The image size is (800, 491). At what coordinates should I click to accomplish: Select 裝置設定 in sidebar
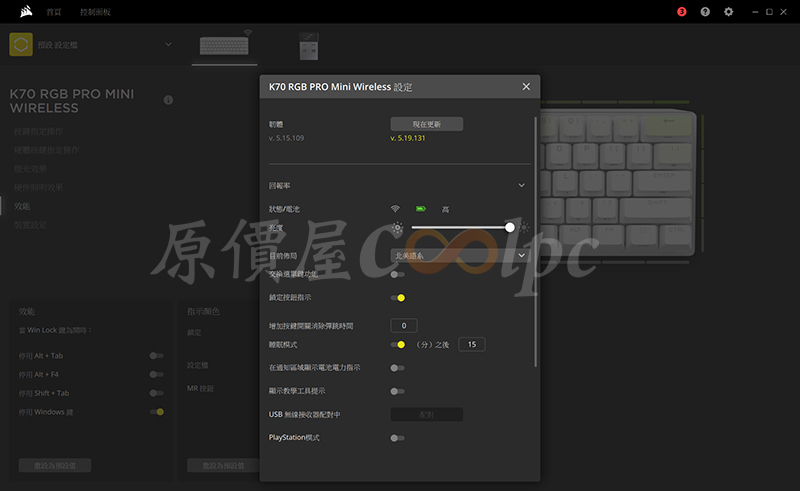tap(30, 225)
